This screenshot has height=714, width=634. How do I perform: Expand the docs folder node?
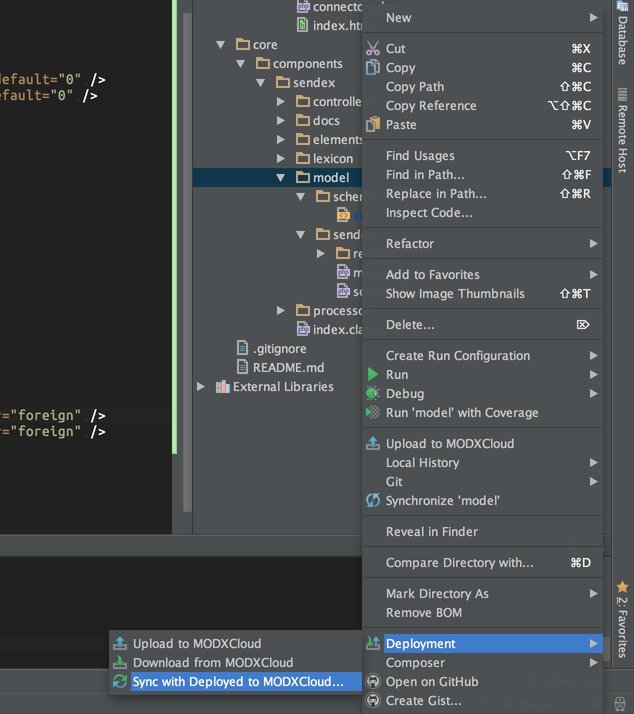282,121
